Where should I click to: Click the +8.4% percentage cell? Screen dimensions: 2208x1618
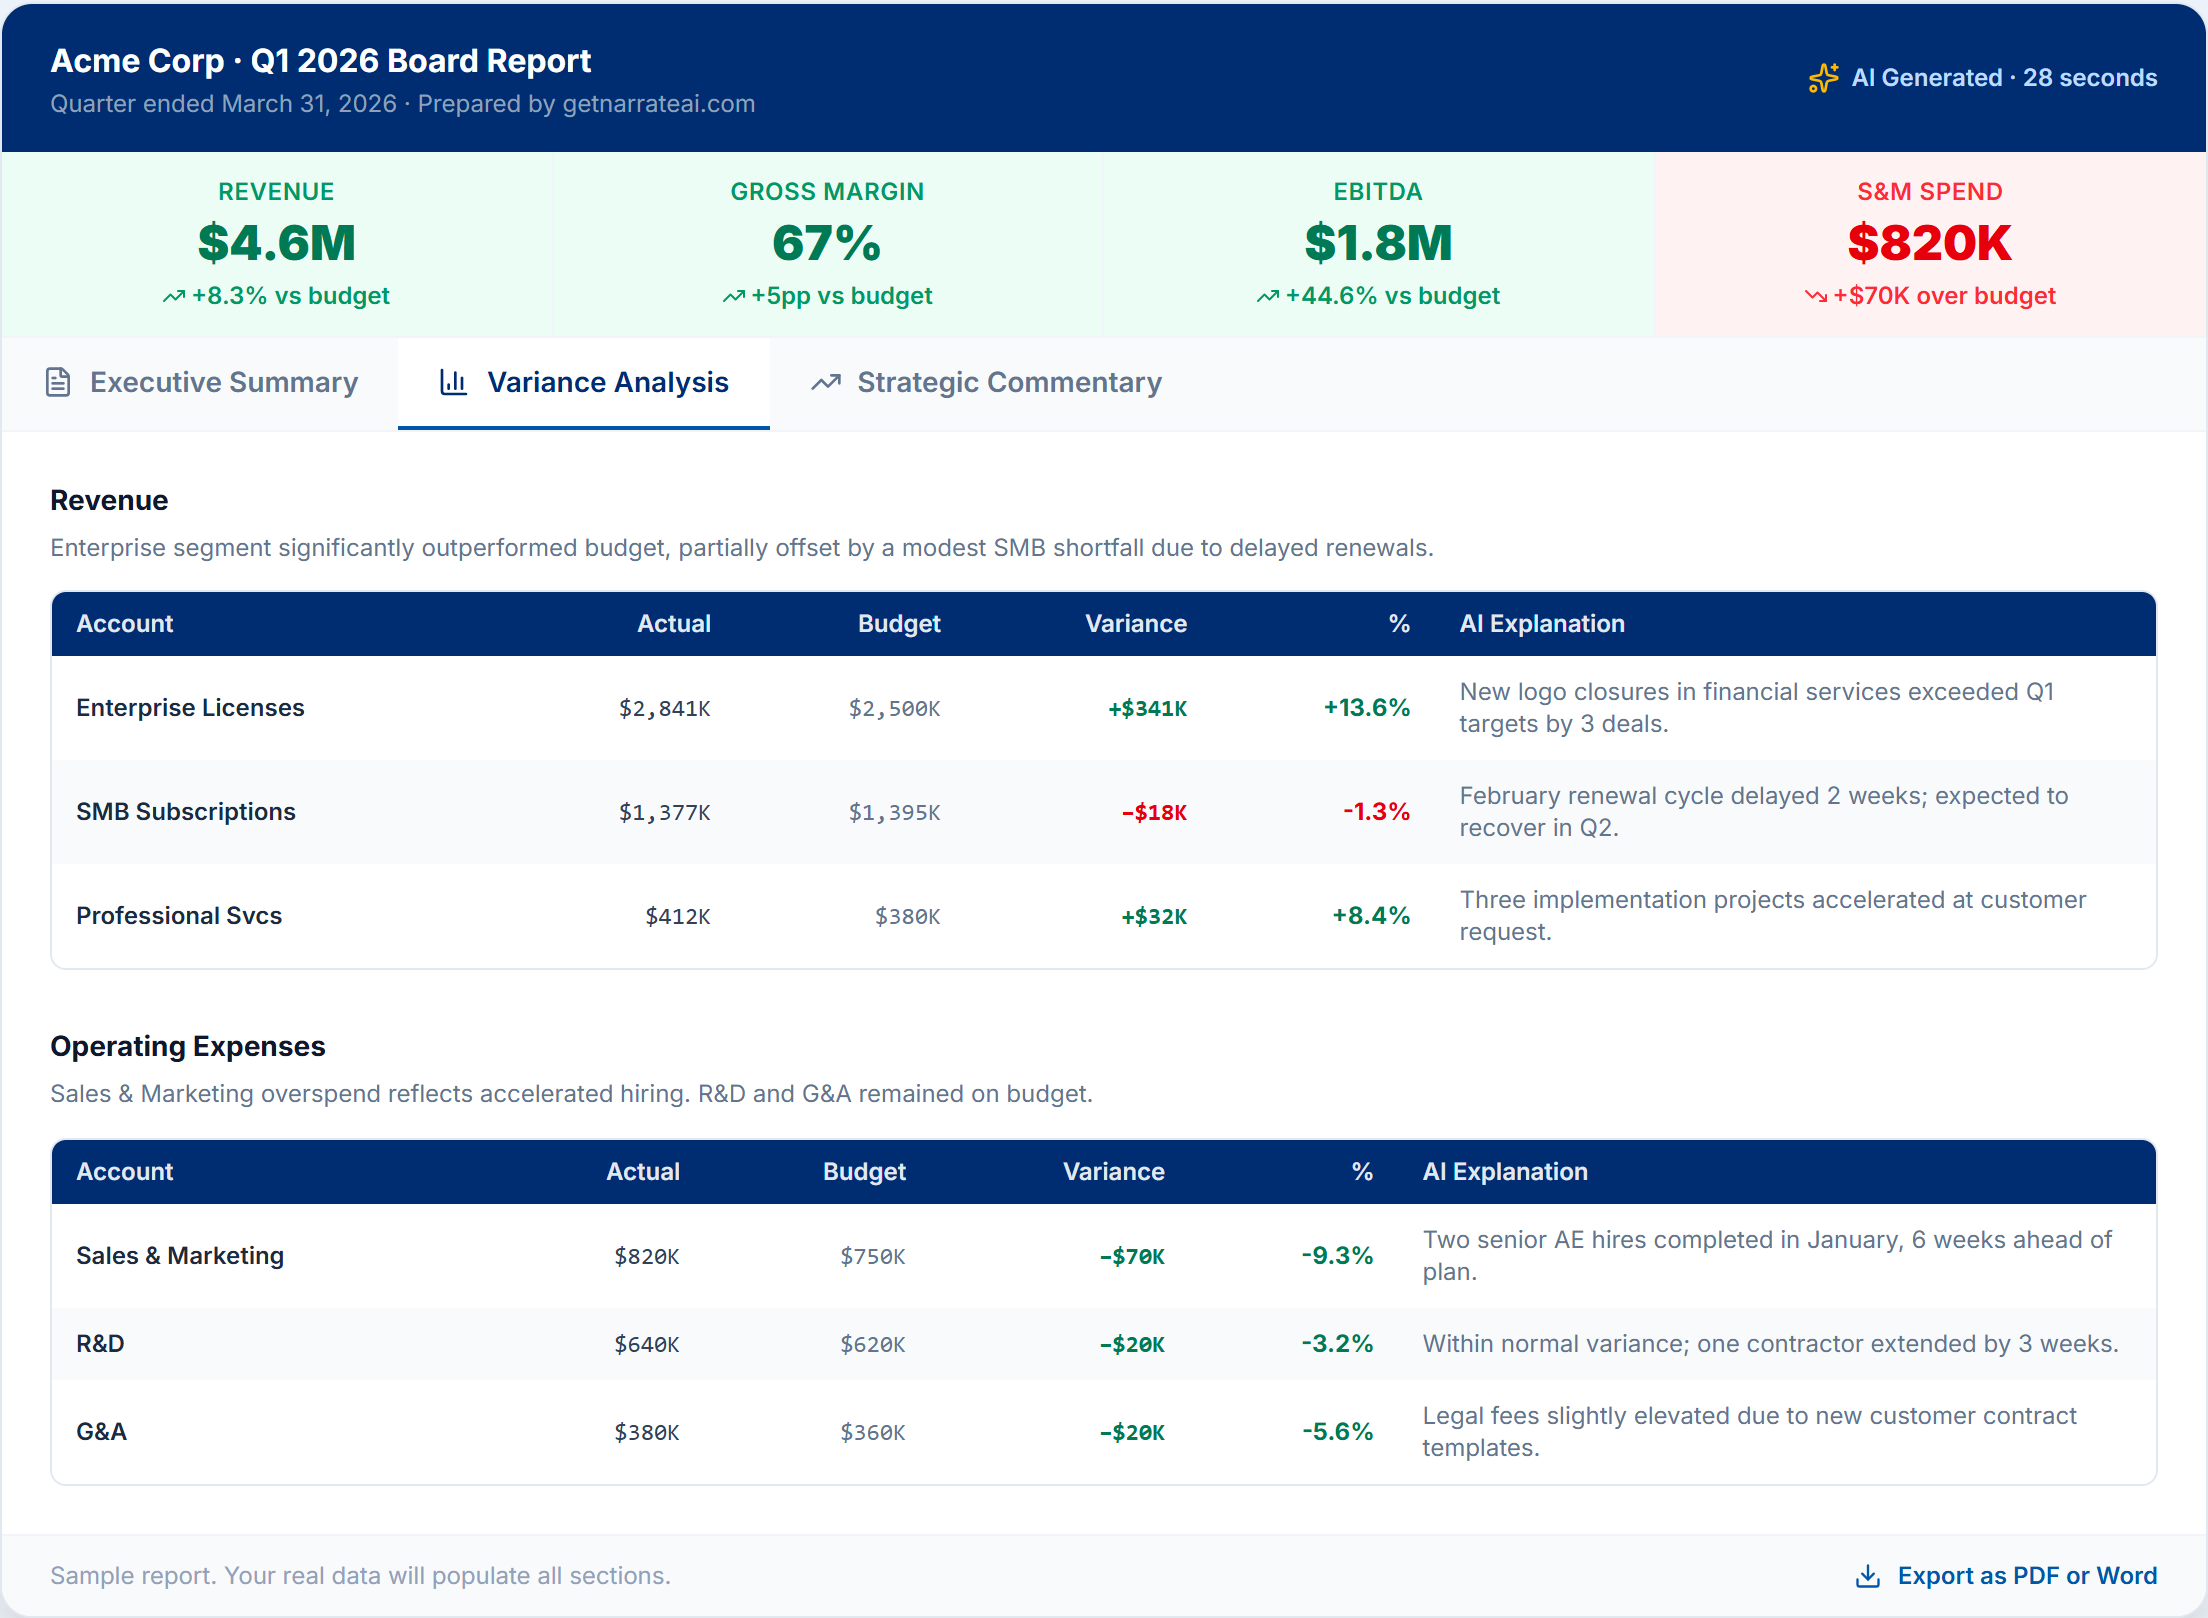1371,916
